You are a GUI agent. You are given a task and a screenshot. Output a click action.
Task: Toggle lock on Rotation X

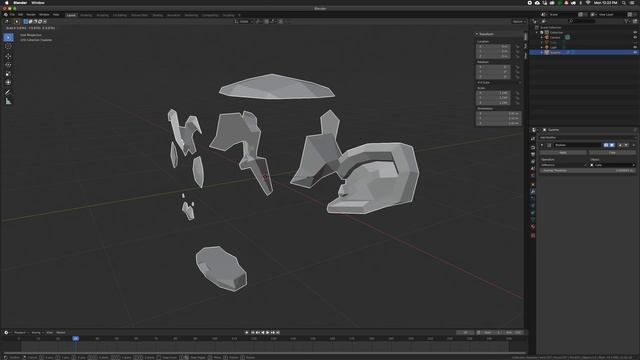tap(517, 67)
